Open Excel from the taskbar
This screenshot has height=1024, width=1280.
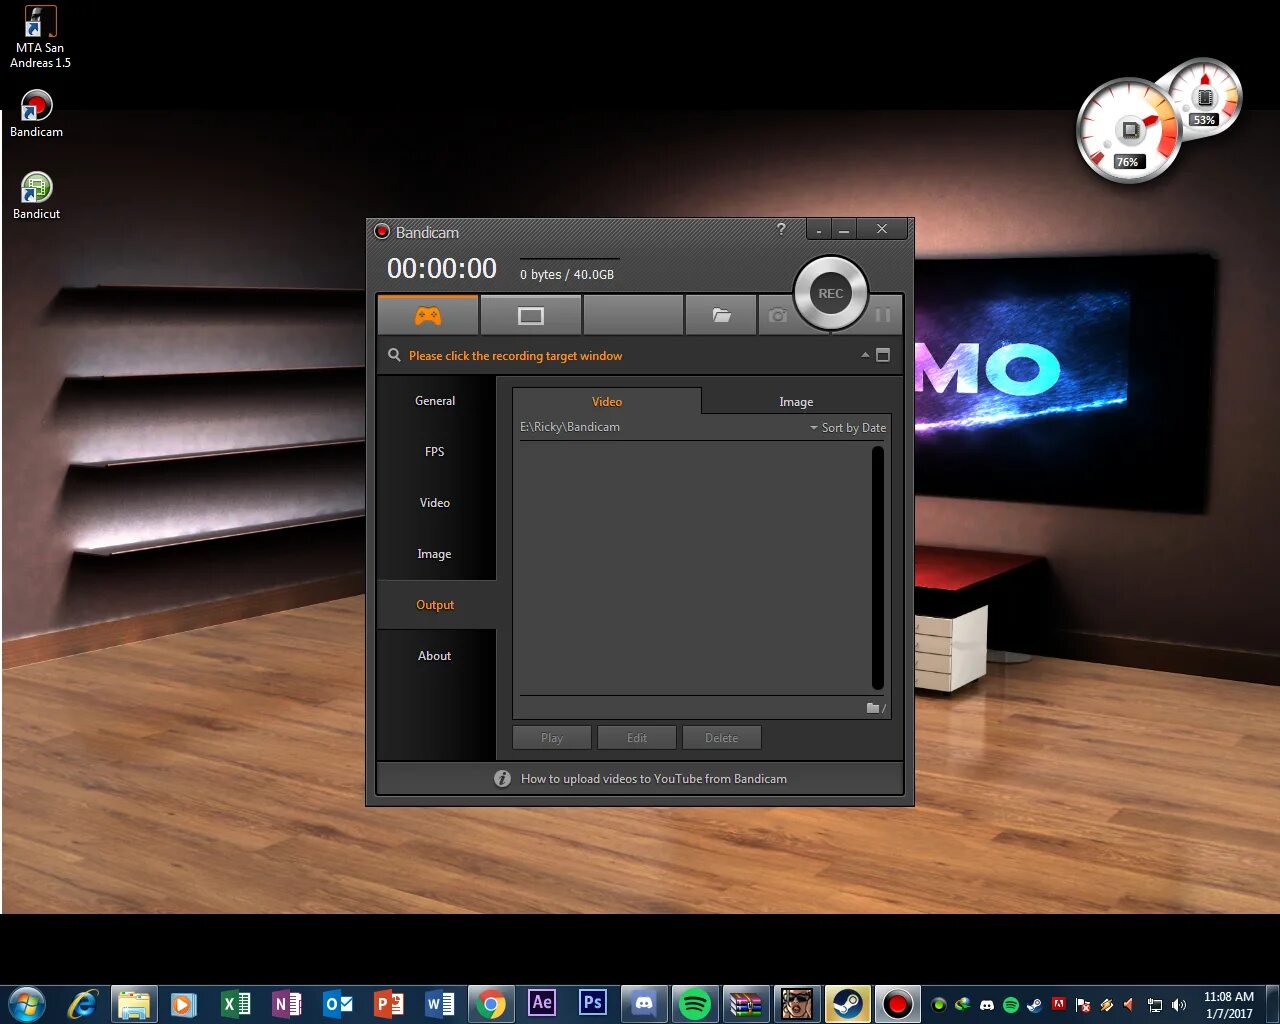tap(236, 1003)
